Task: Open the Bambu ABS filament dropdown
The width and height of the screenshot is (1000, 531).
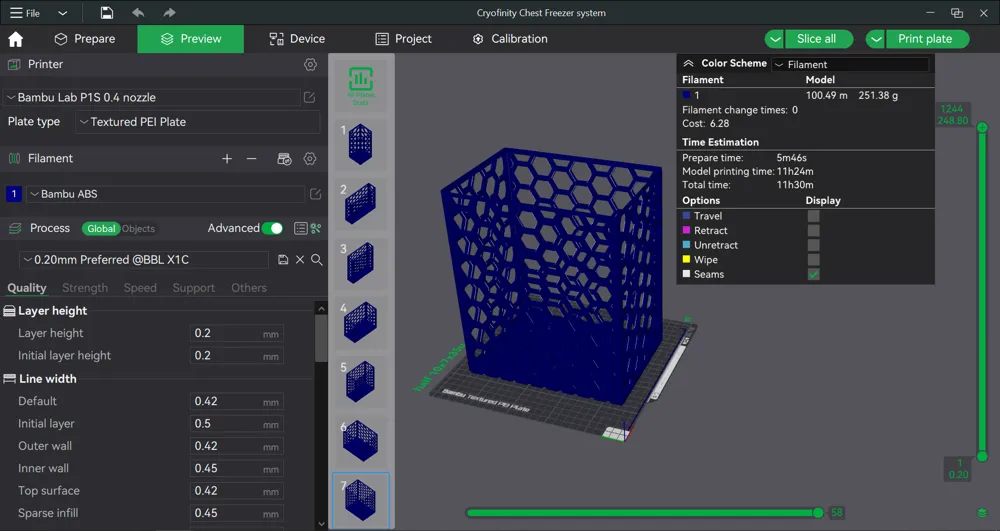Action: pos(165,194)
